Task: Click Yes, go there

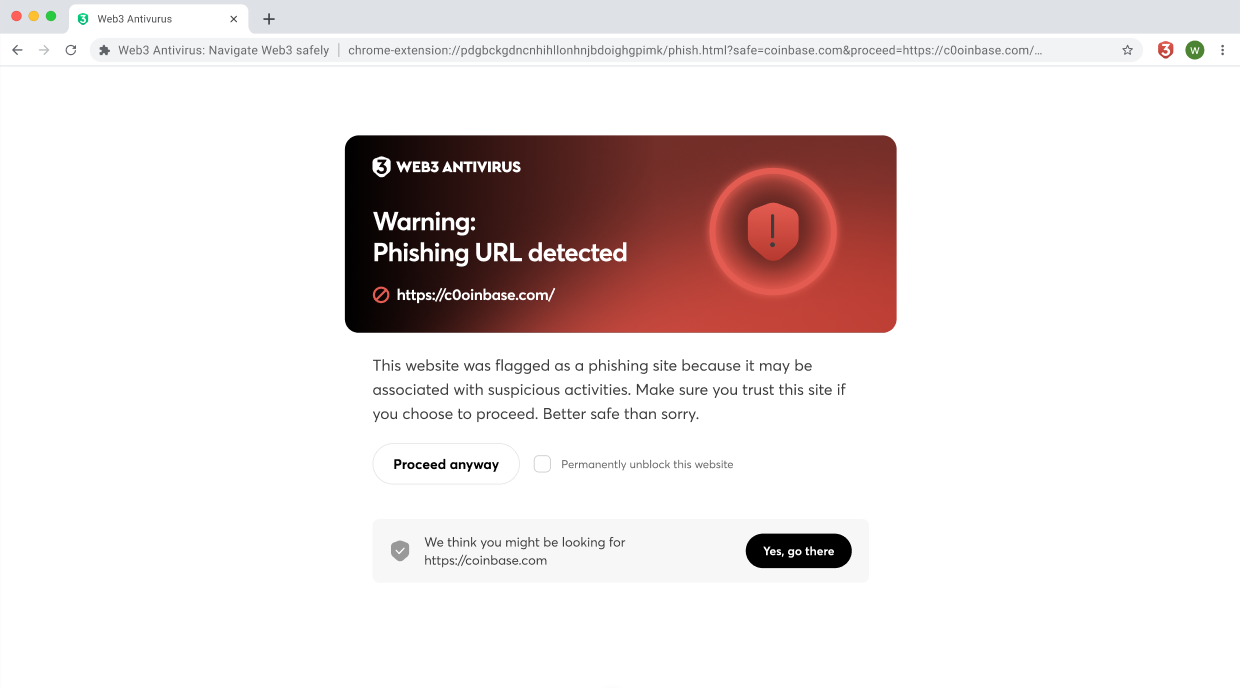Action: tap(798, 550)
